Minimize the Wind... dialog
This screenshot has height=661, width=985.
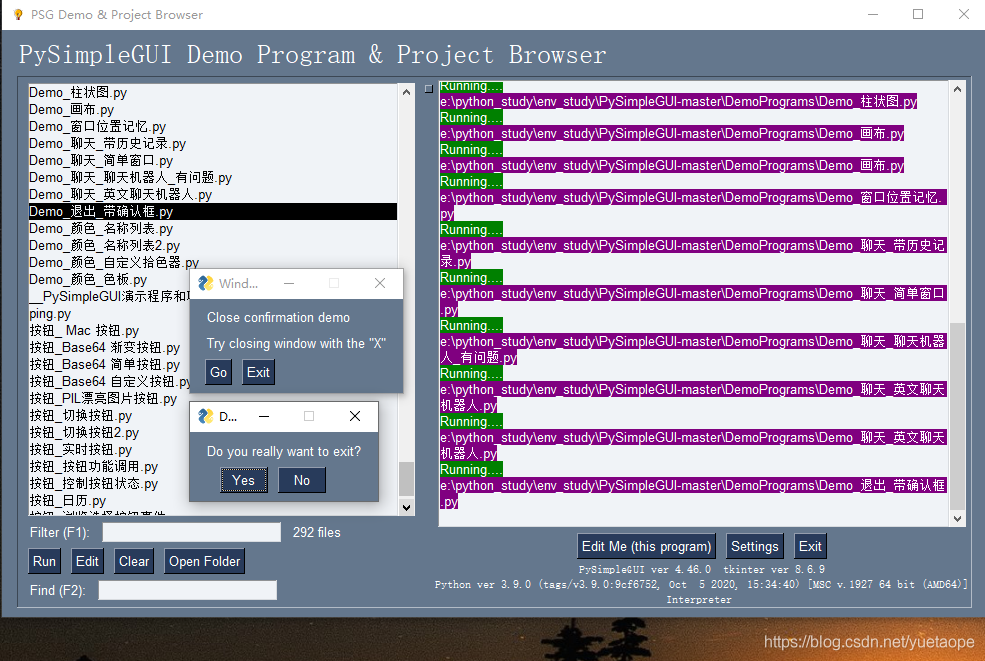[x=289, y=283]
